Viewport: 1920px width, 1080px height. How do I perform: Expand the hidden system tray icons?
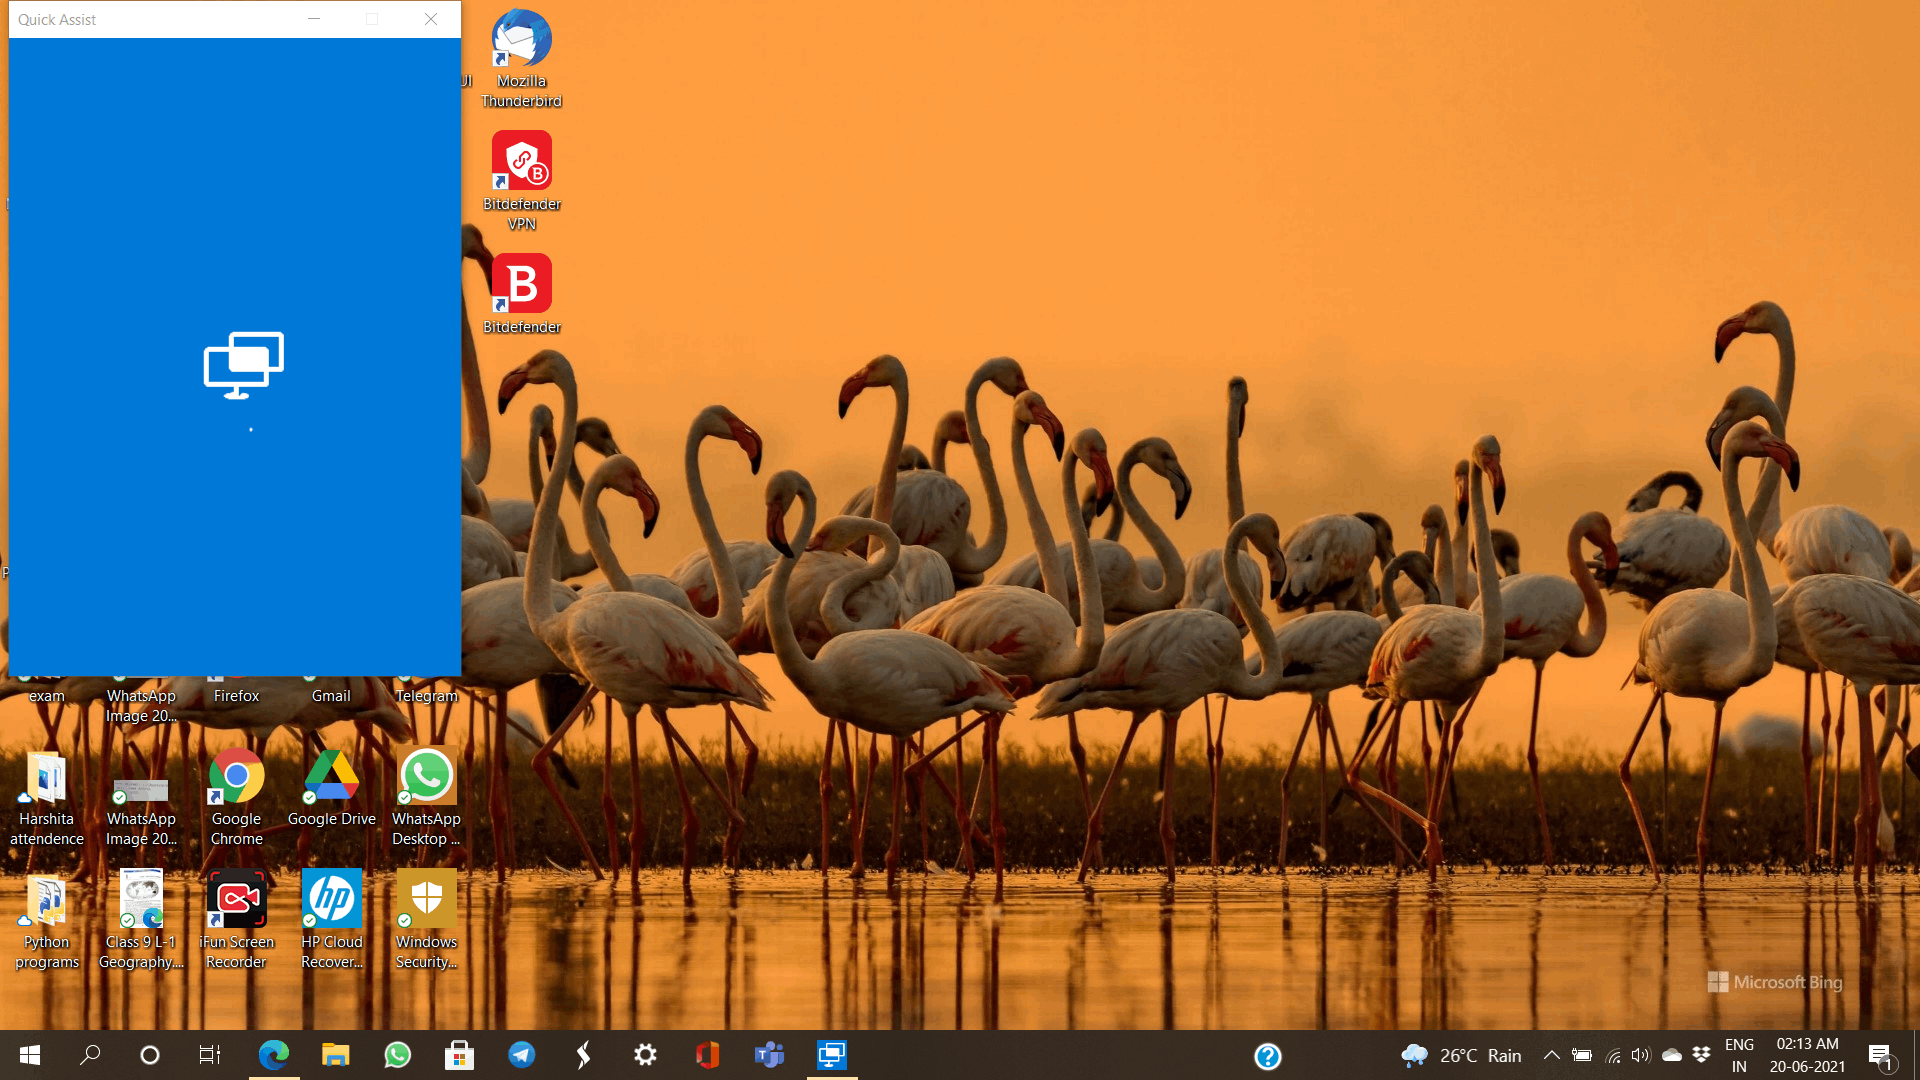pyautogui.click(x=1551, y=1055)
